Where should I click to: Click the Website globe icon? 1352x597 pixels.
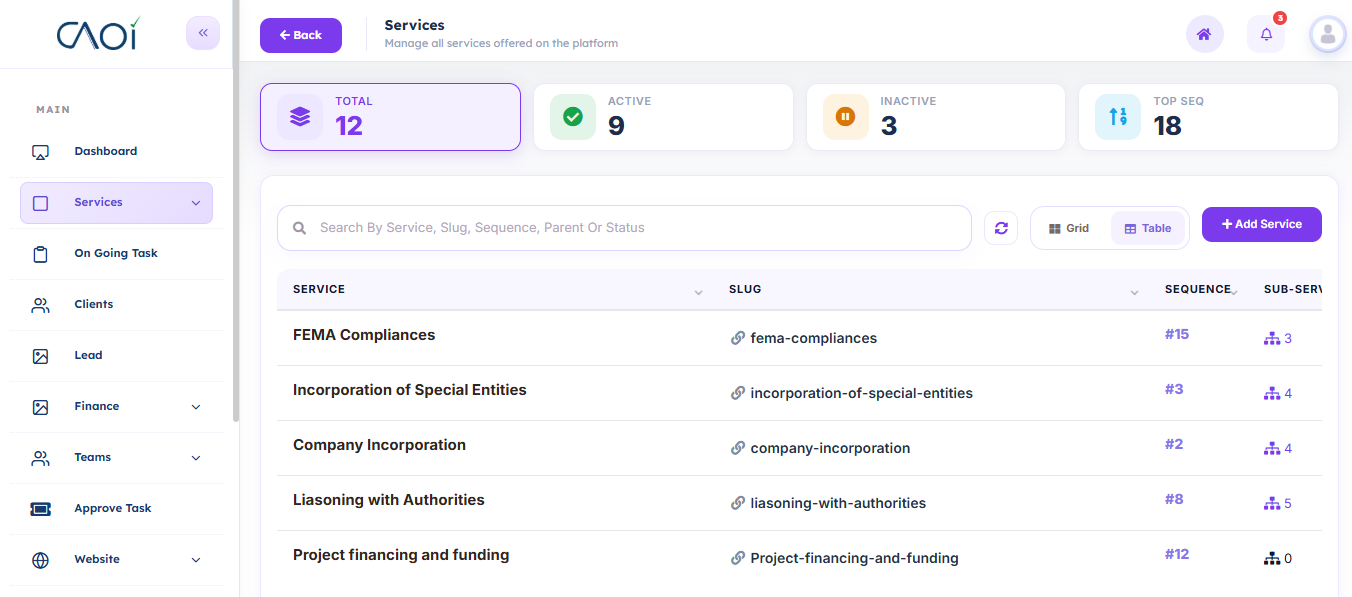point(40,560)
